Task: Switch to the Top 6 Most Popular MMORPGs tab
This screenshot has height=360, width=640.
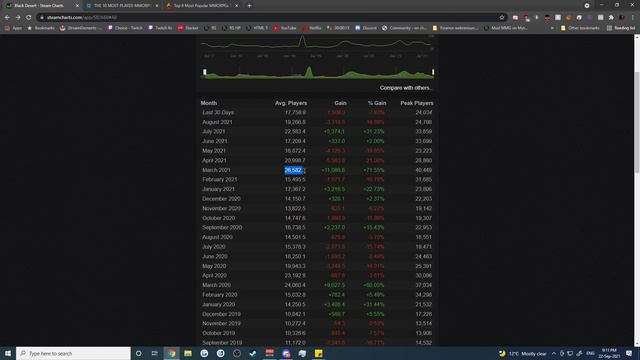Action: point(201,6)
